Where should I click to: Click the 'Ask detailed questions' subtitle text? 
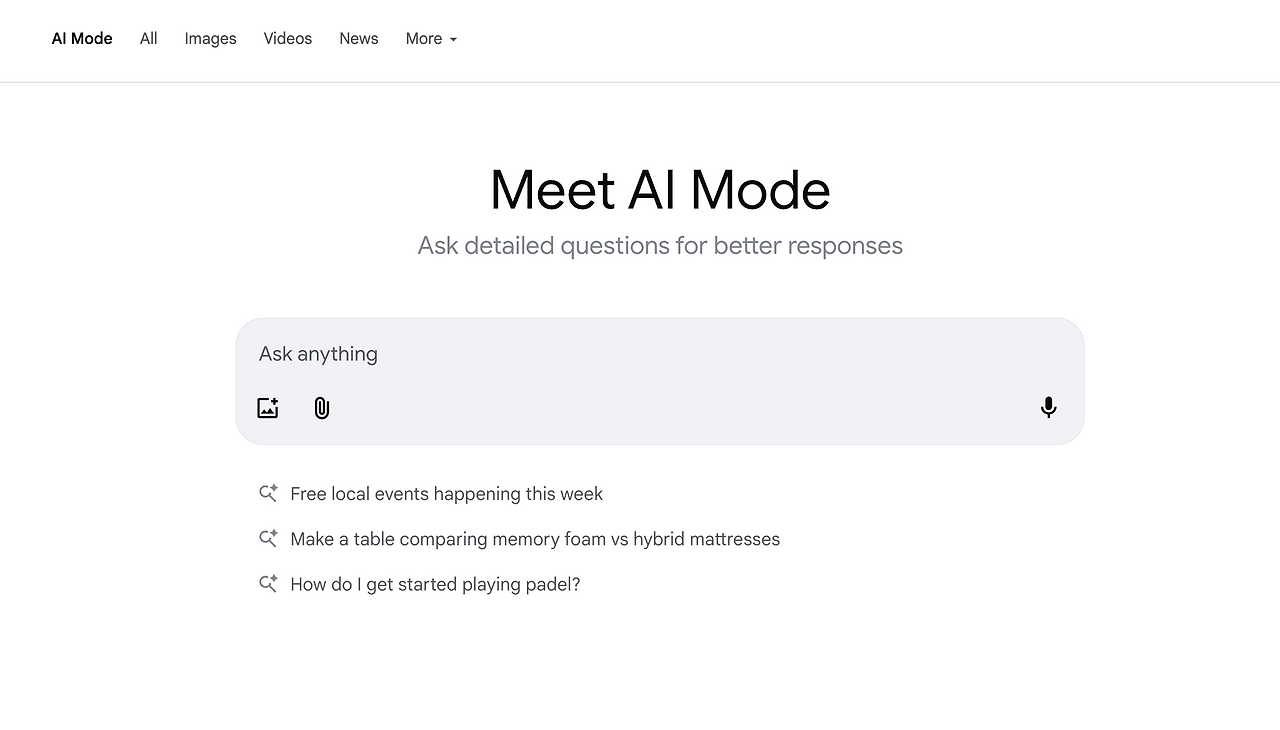660,246
